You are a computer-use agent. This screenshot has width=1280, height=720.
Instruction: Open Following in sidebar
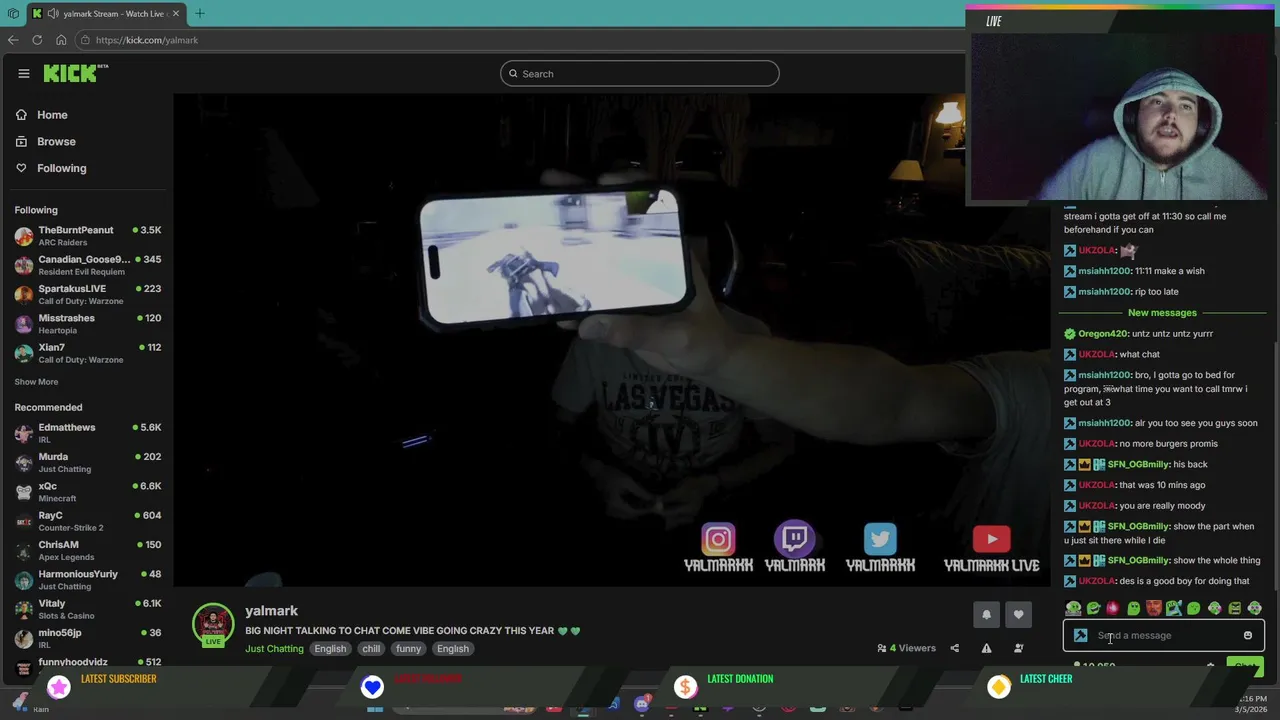[x=51, y=168]
